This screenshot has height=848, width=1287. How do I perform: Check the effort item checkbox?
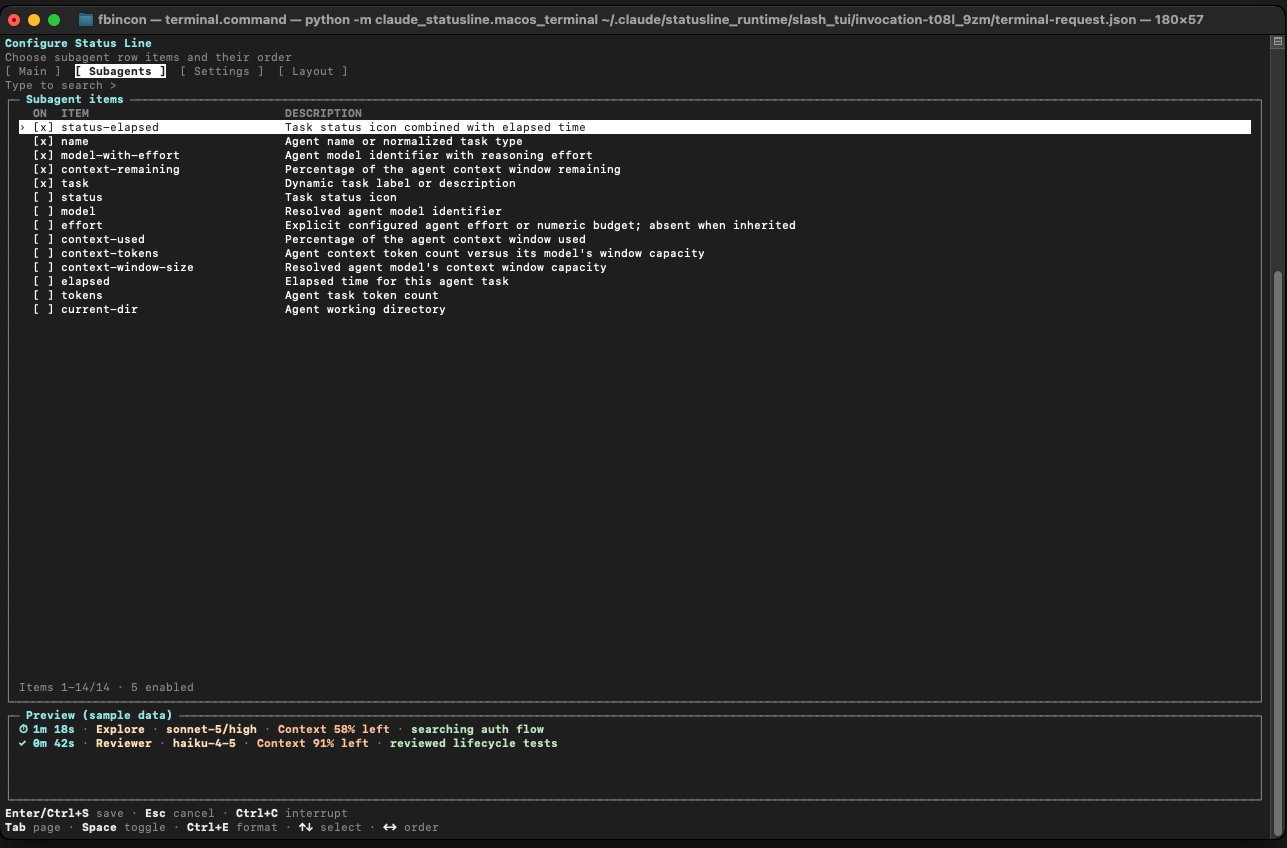(44, 226)
